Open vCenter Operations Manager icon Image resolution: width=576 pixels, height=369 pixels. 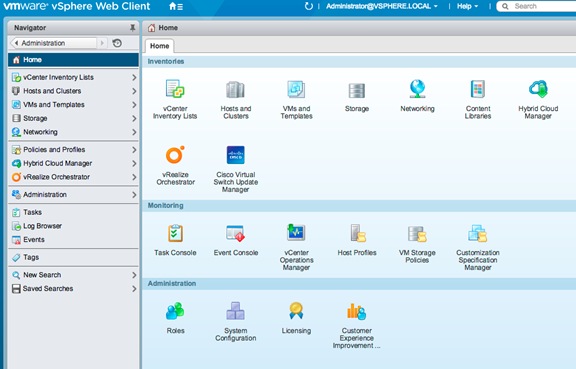pyautogui.click(x=296, y=233)
